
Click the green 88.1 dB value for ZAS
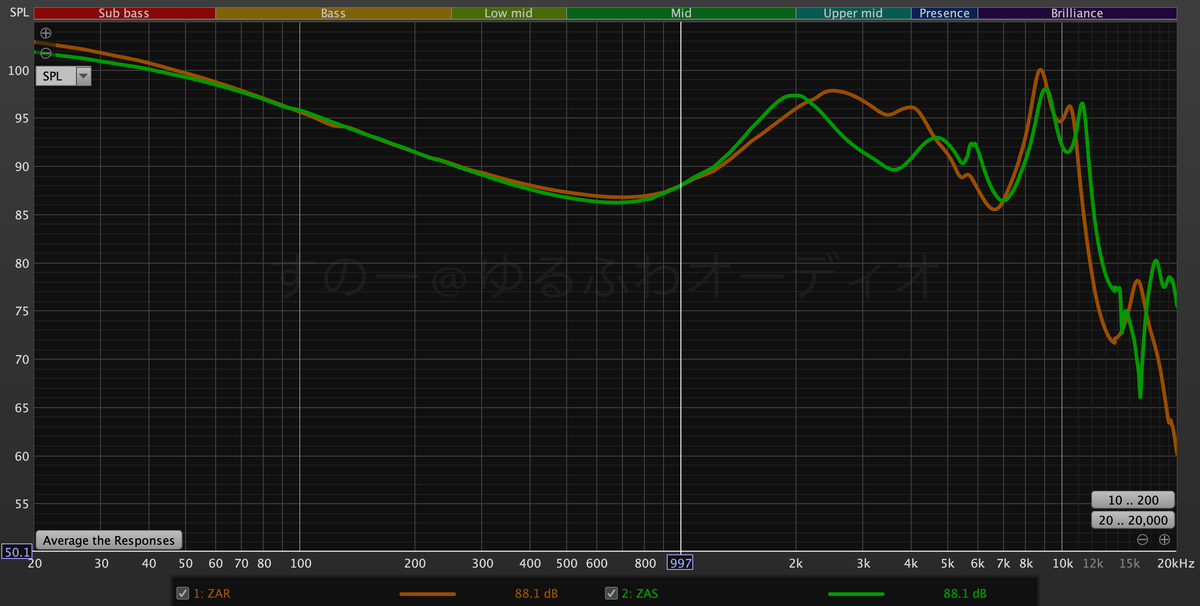965,594
